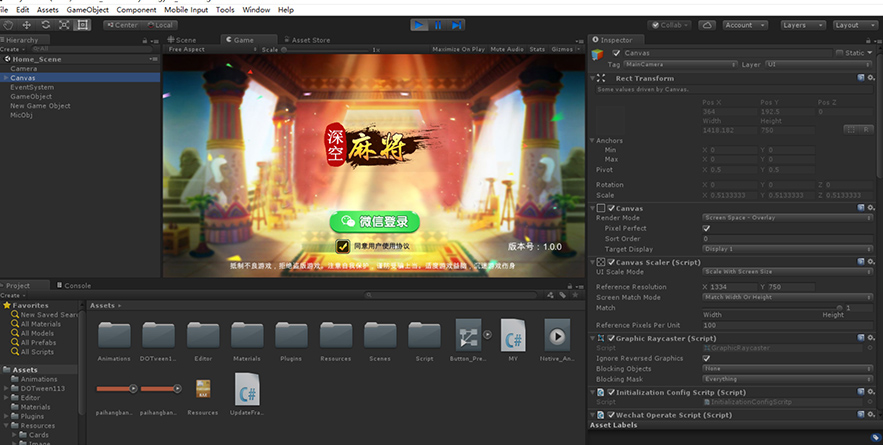Click Maximize On Play button
The width and height of the screenshot is (883, 445).
(458, 49)
